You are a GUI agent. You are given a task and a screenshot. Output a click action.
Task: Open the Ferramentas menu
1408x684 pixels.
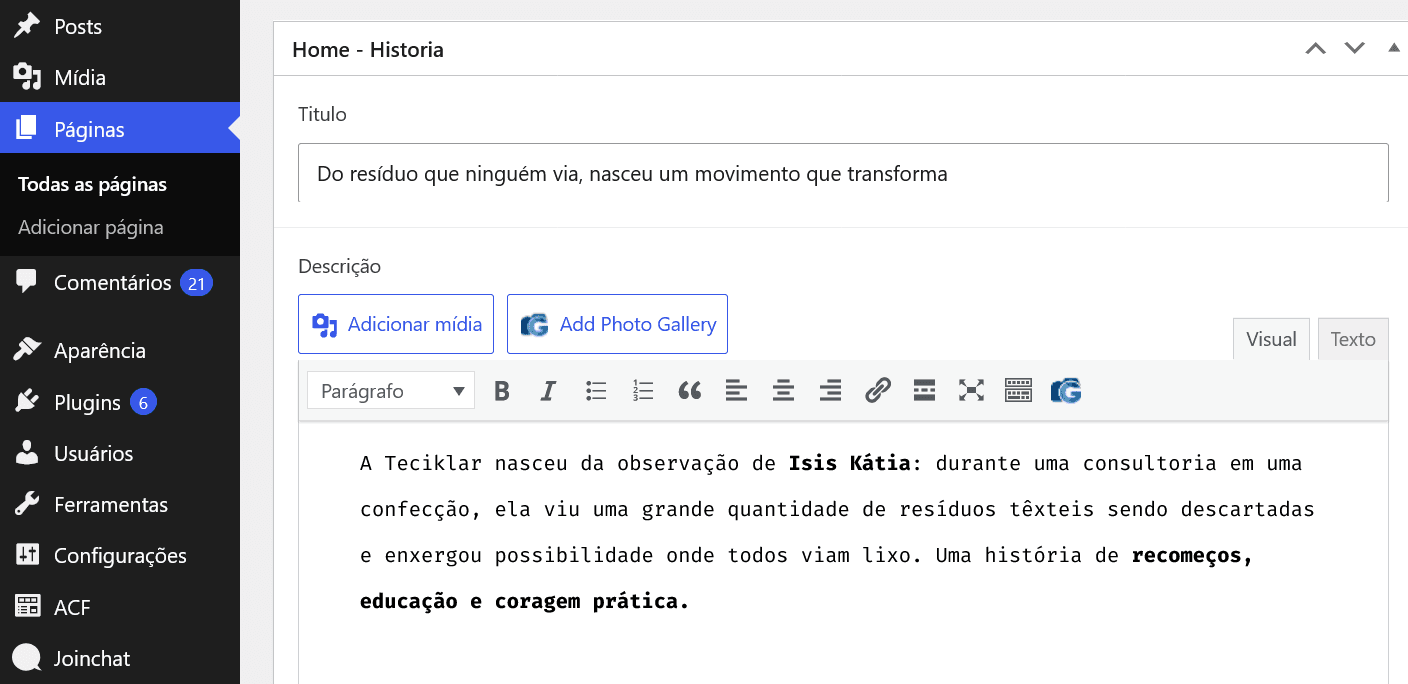tap(120, 505)
